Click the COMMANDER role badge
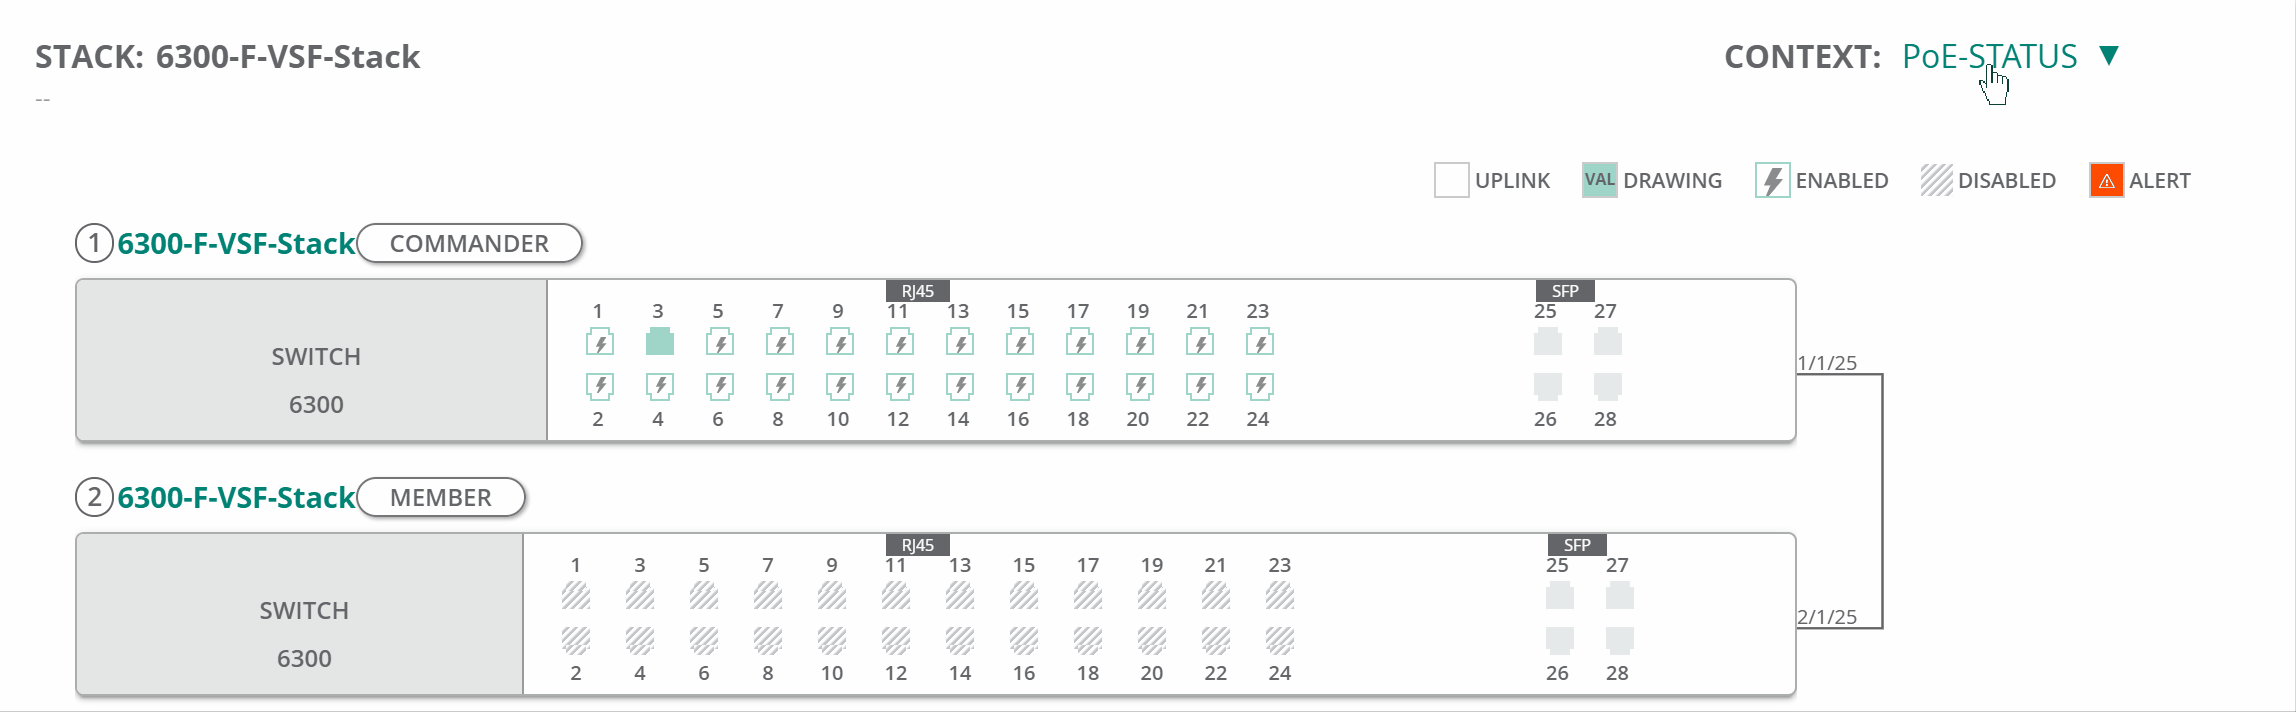The image size is (2296, 712). [469, 244]
